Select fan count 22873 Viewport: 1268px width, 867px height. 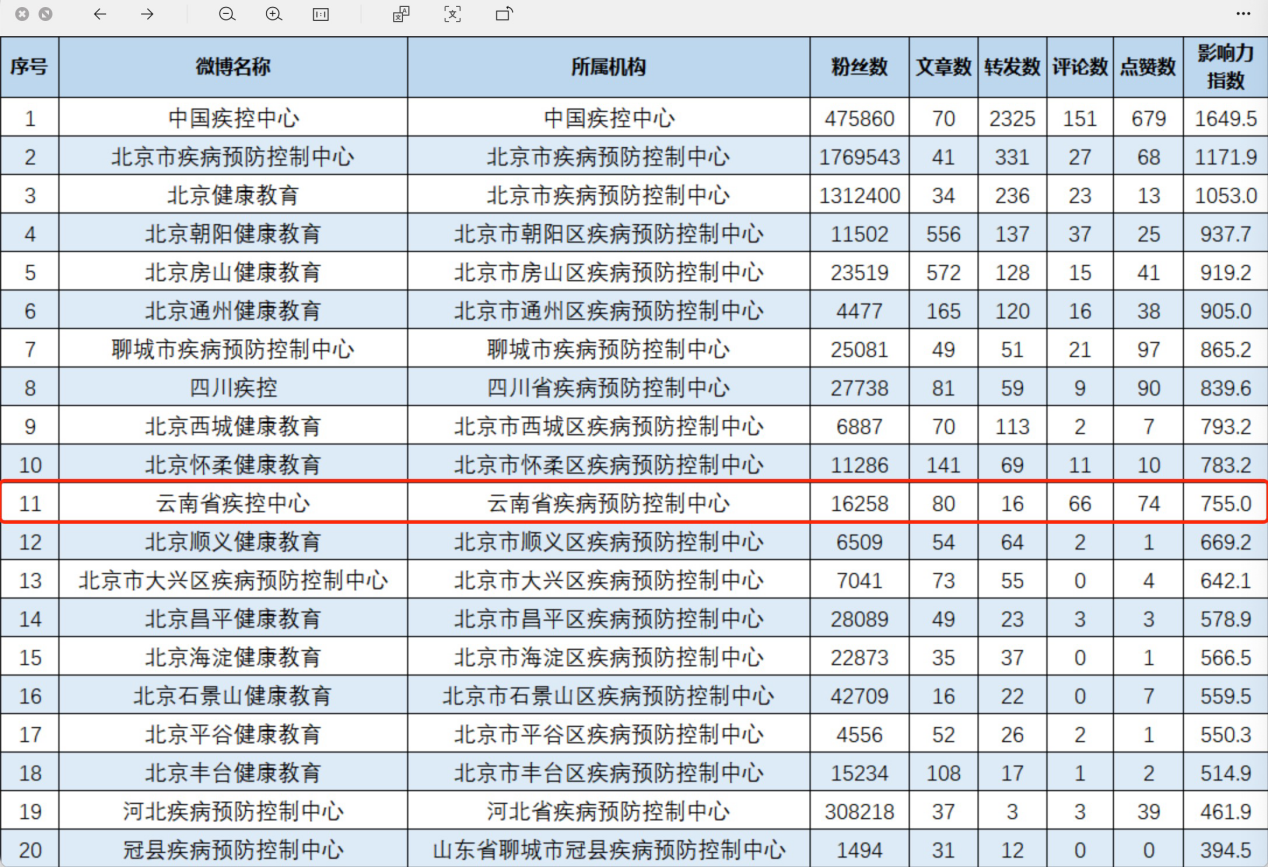(x=860, y=657)
